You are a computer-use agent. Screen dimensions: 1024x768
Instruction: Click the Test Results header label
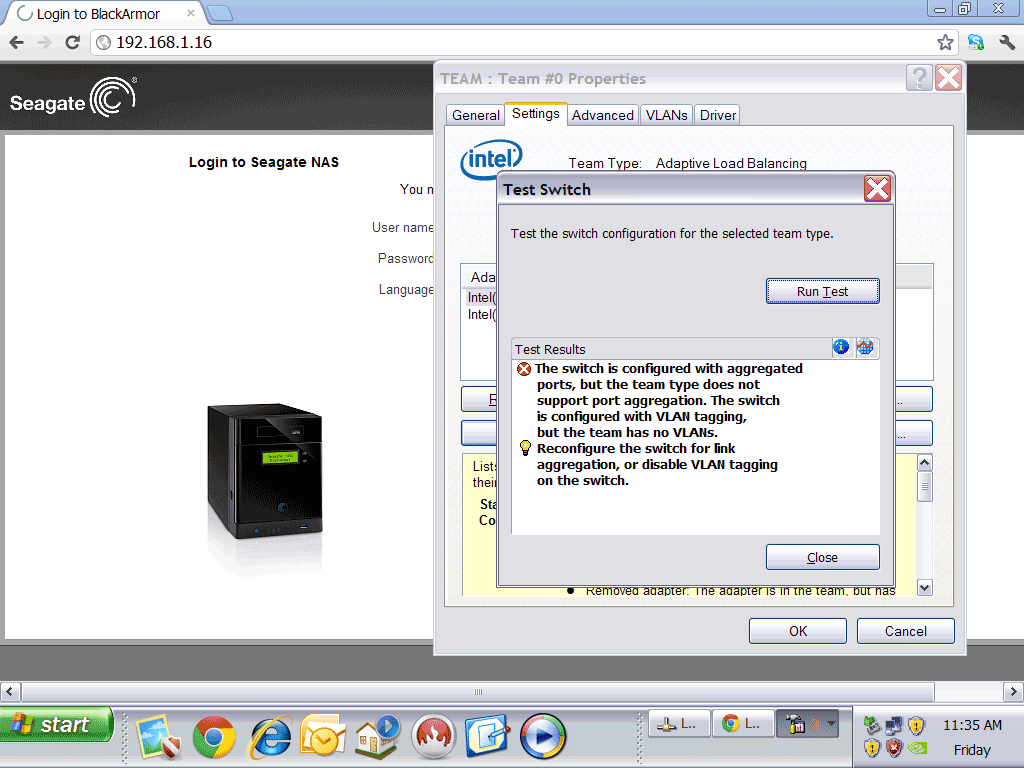tap(550, 349)
